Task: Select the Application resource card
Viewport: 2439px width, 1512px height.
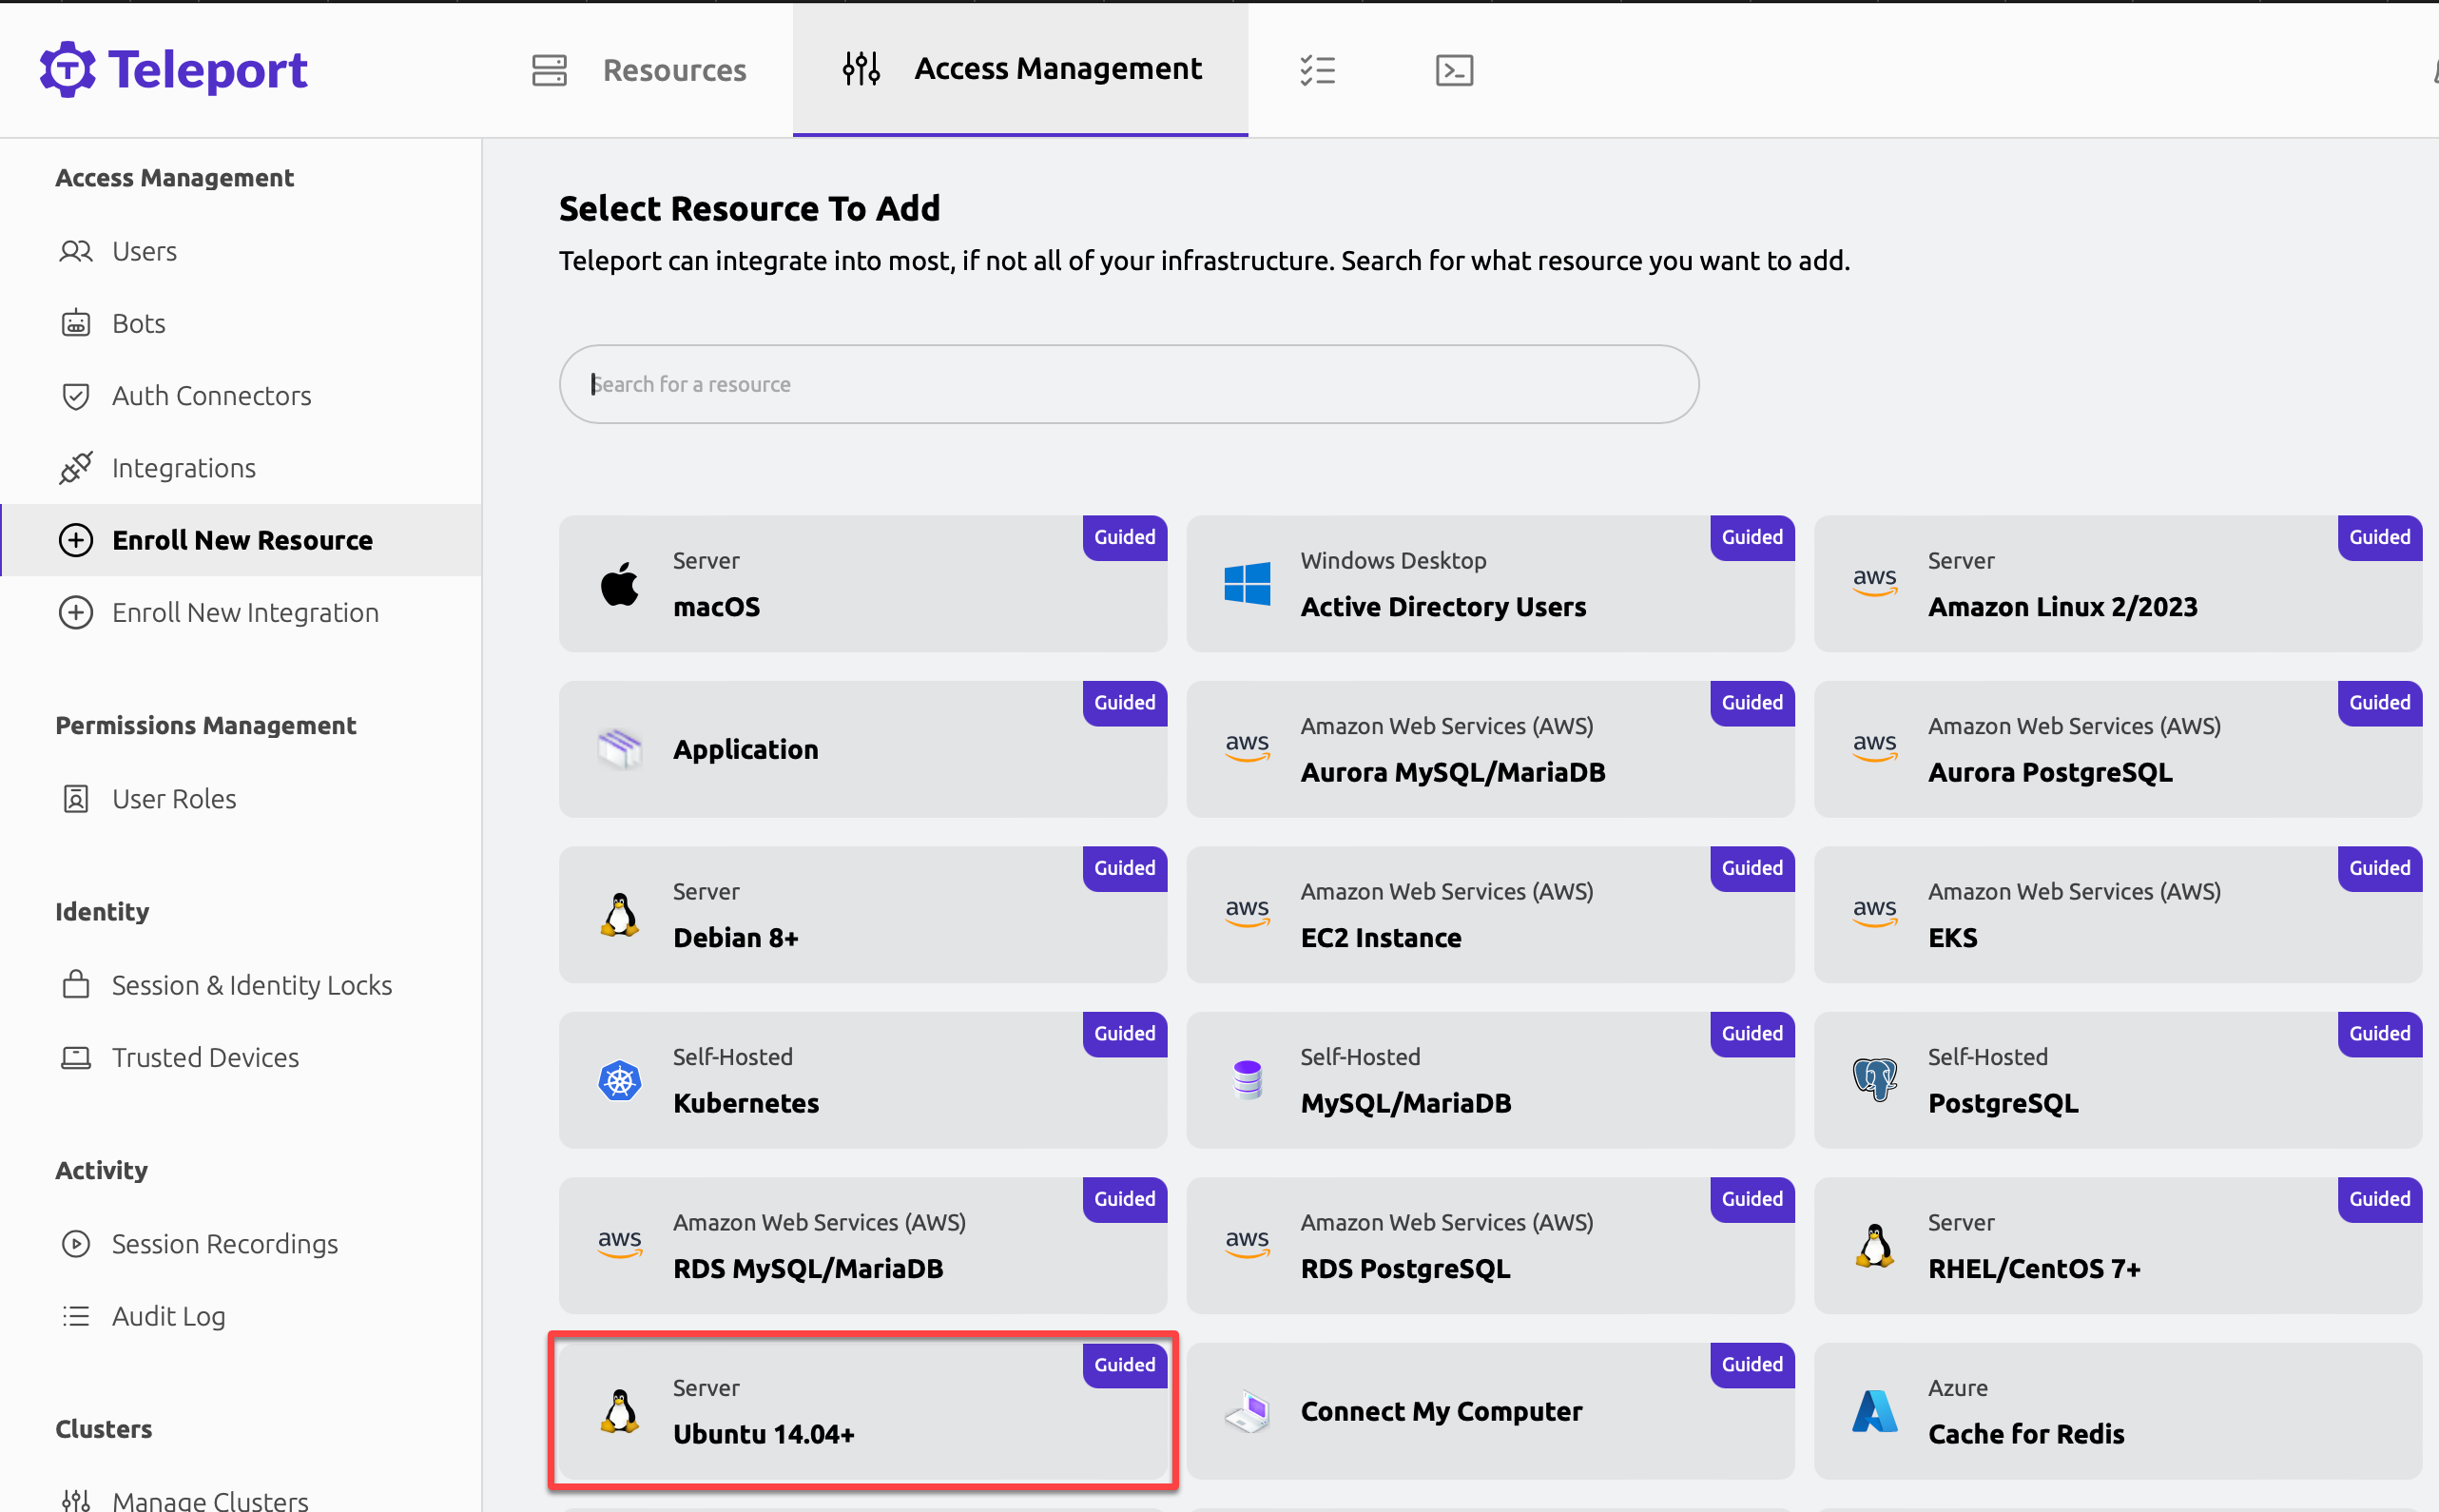Action: [863, 749]
